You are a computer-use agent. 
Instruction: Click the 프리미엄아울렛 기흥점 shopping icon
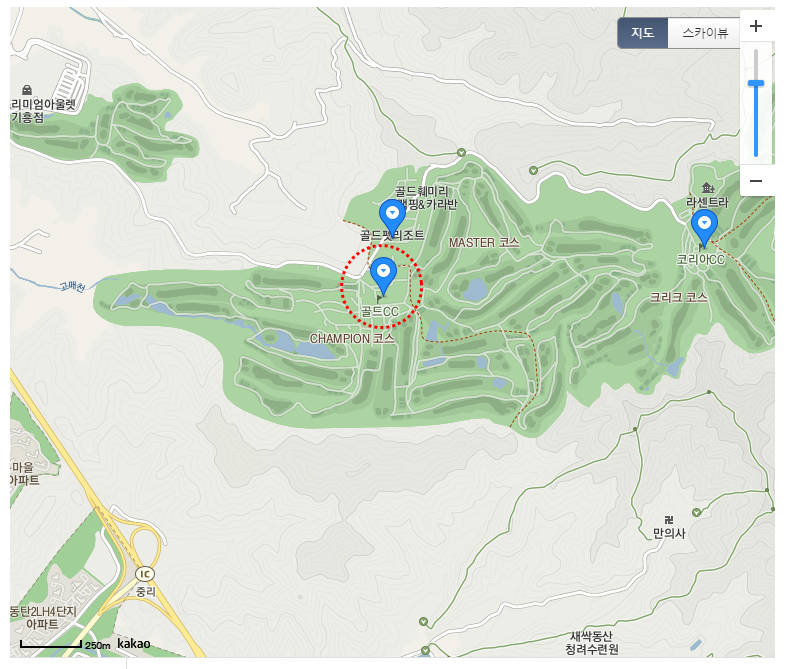(27, 90)
